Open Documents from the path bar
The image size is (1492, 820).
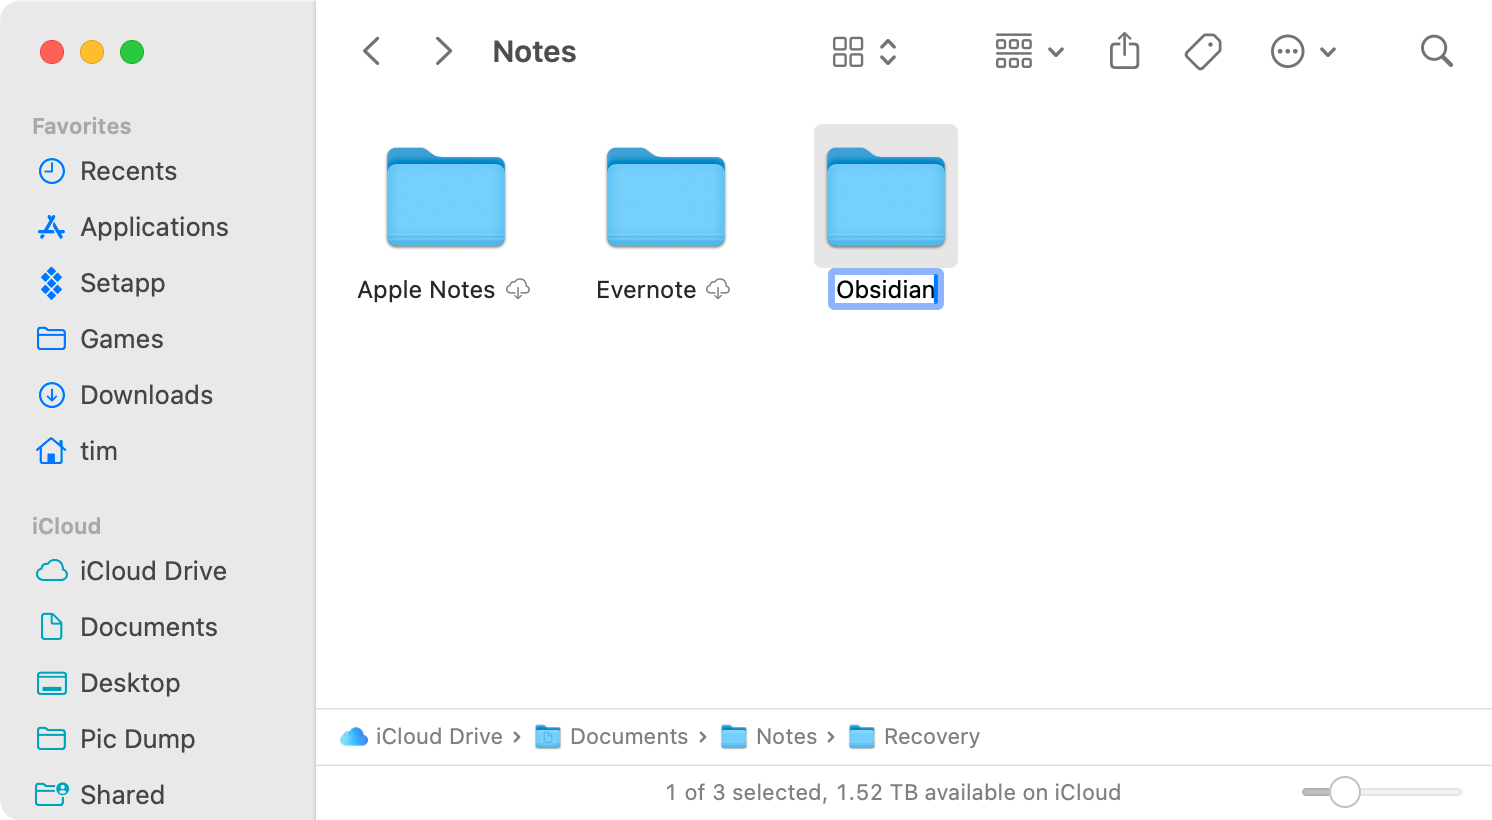click(630, 736)
